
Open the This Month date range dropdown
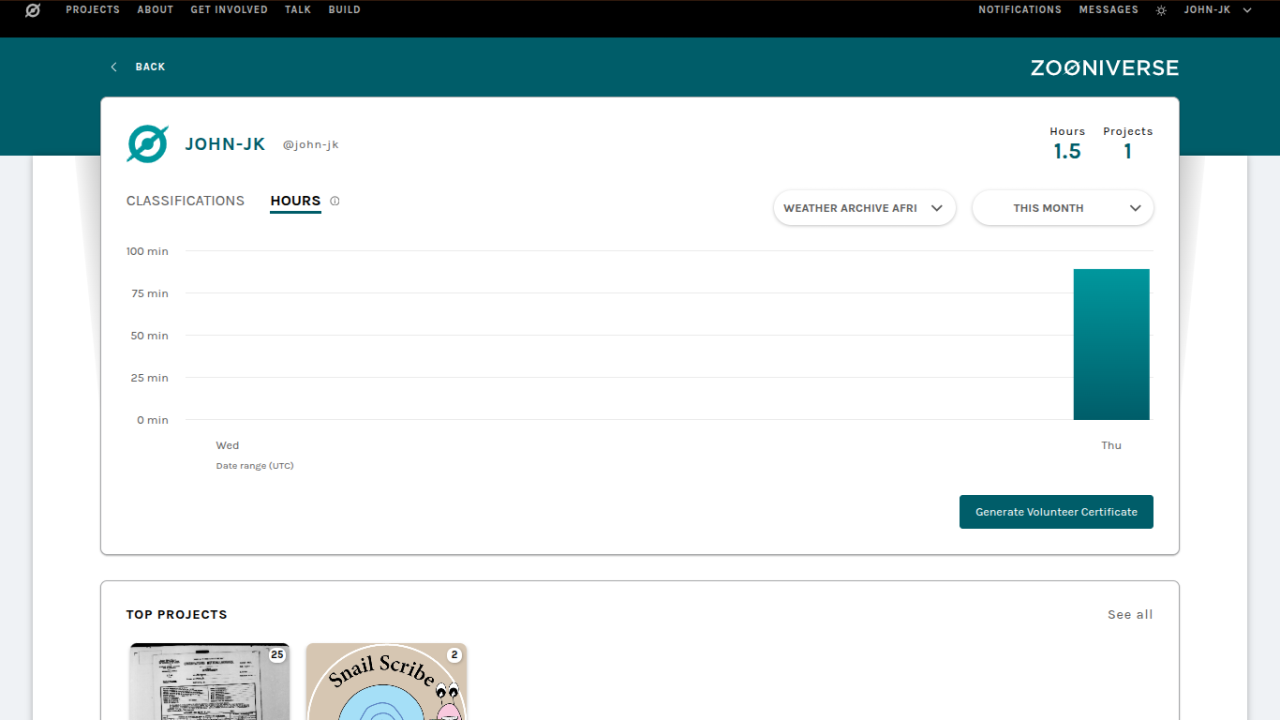[x=1063, y=208]
